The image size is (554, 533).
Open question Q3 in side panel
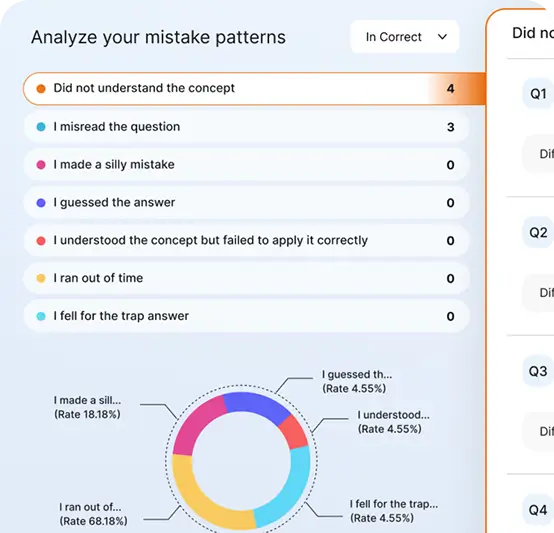pyautogui.click(x=538, y=371)
